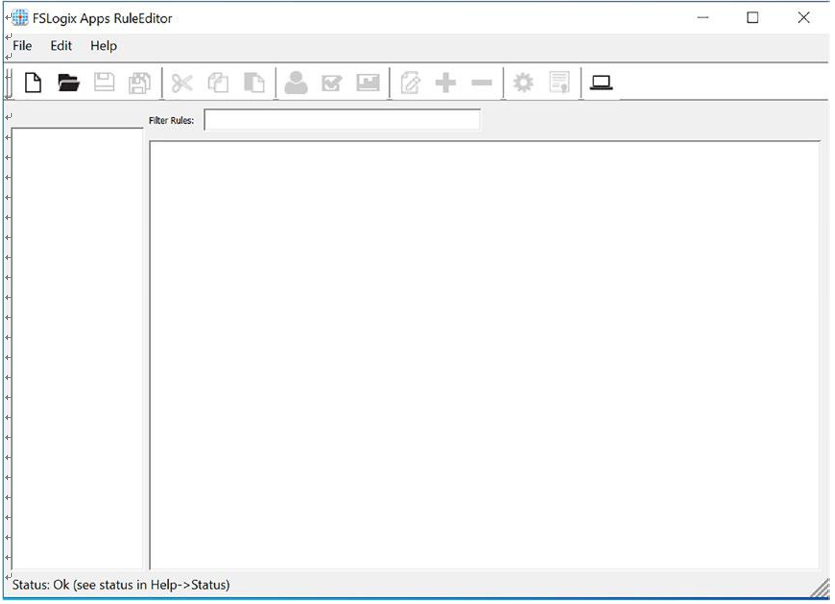Viewport: 835px width, 604px height.
Task: Click inside the empty rules pane
Action: [x=485, y=355]
